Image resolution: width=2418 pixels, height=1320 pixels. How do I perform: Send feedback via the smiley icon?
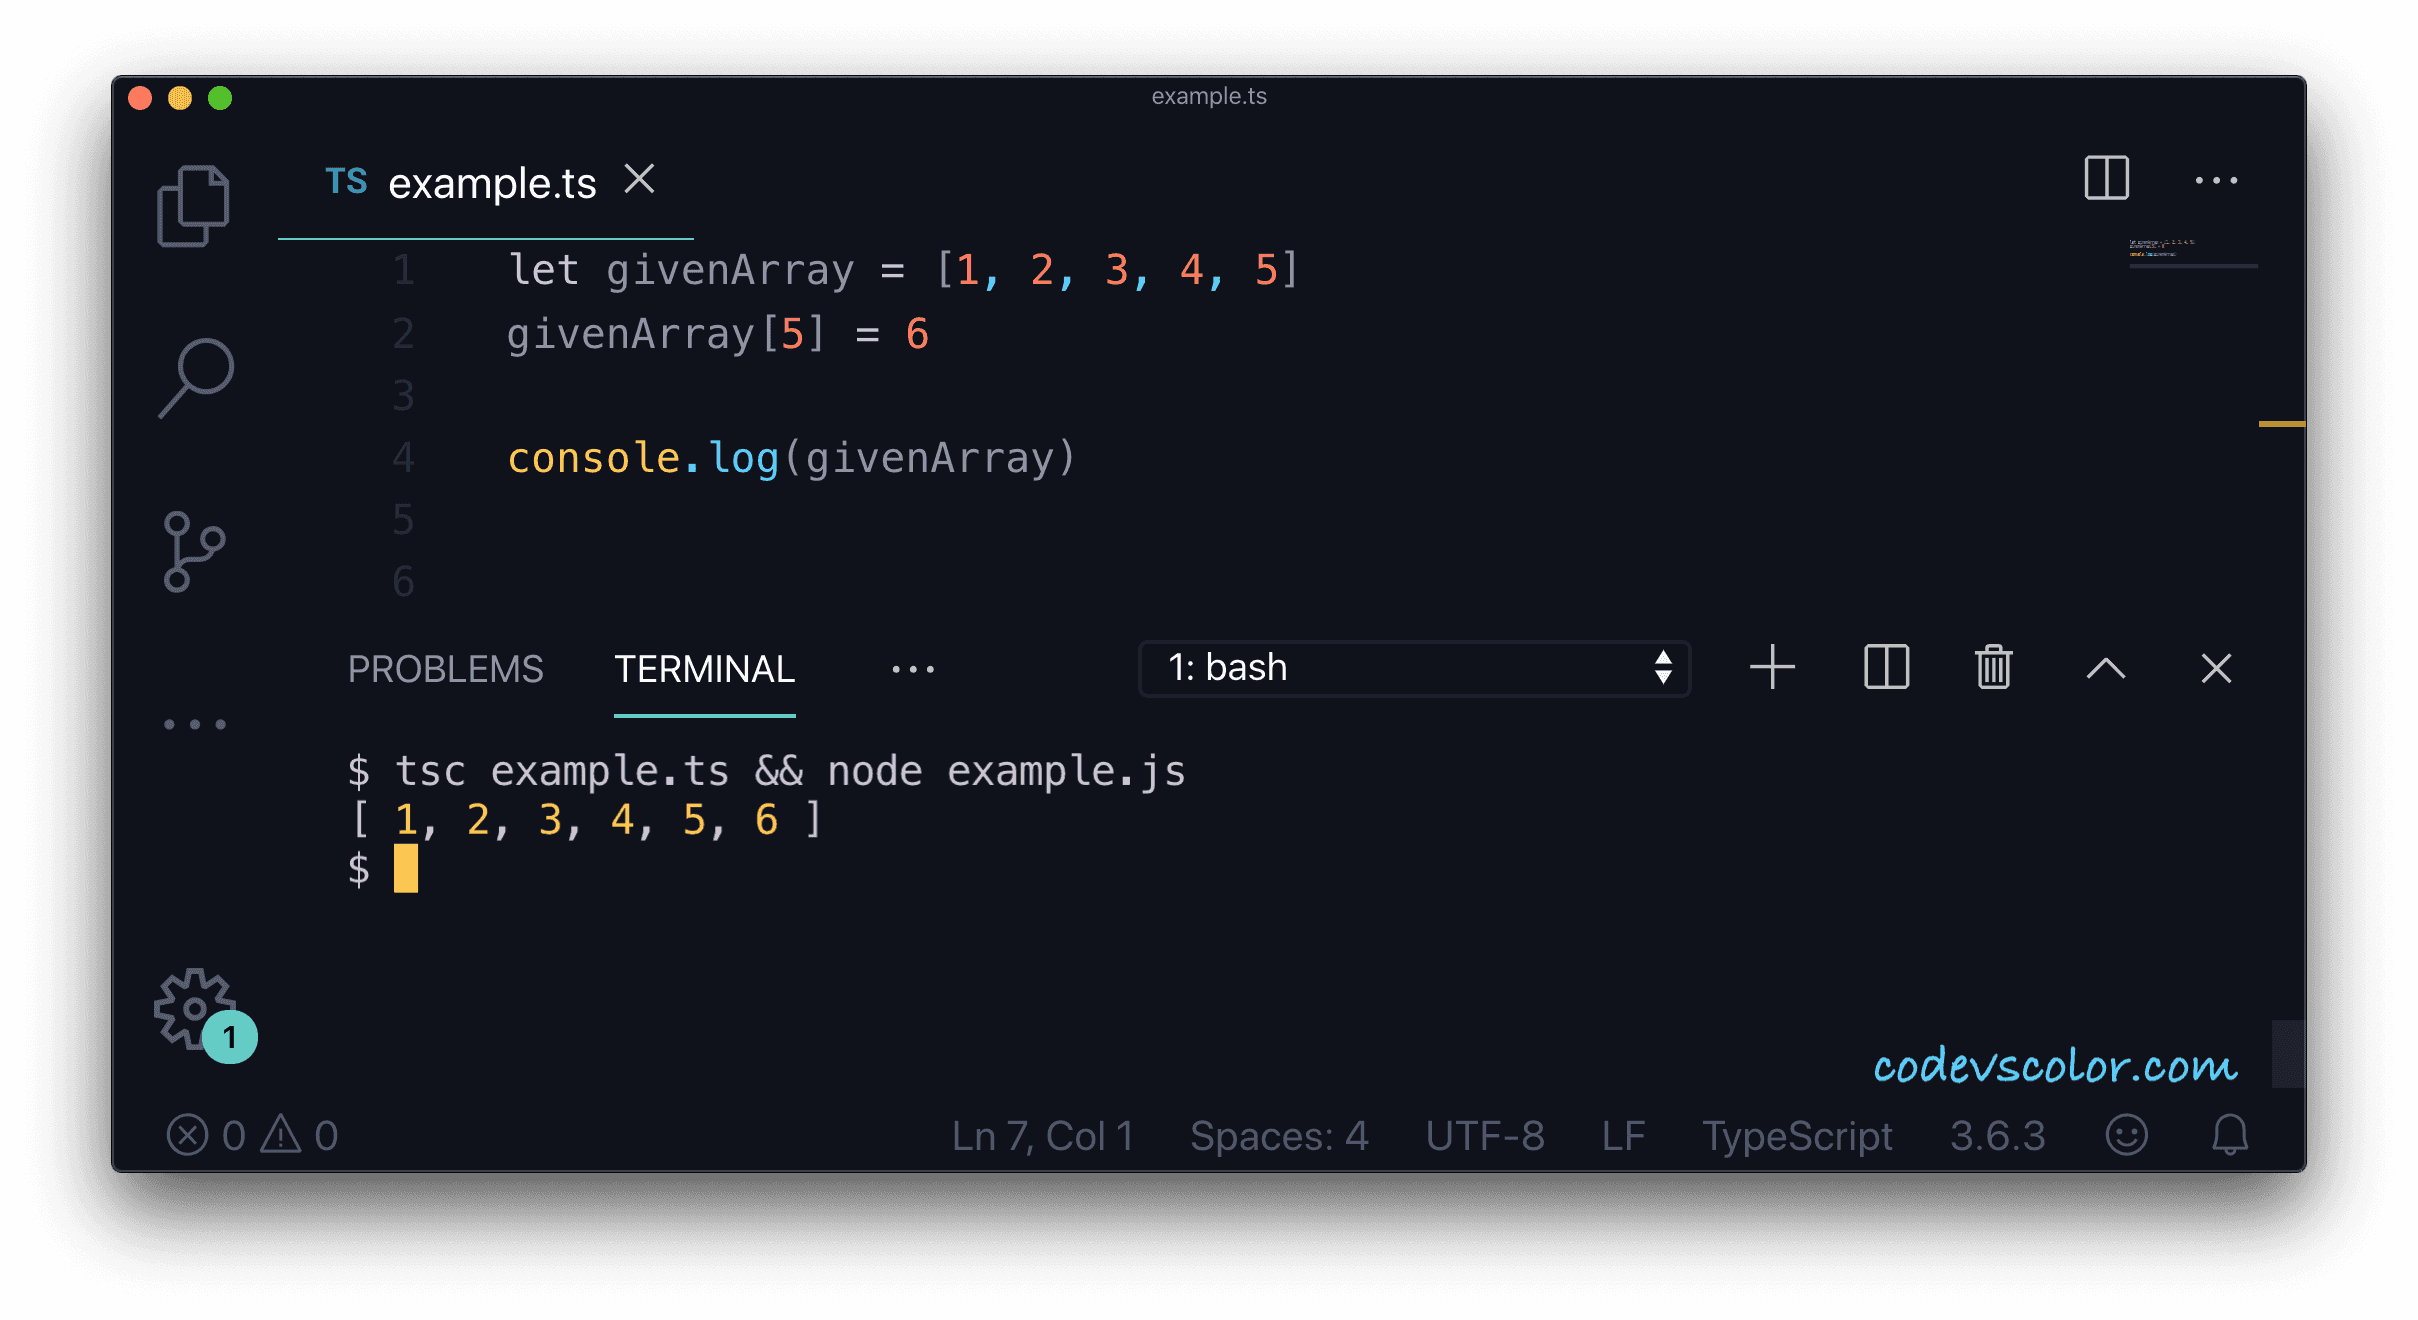2127,1135
